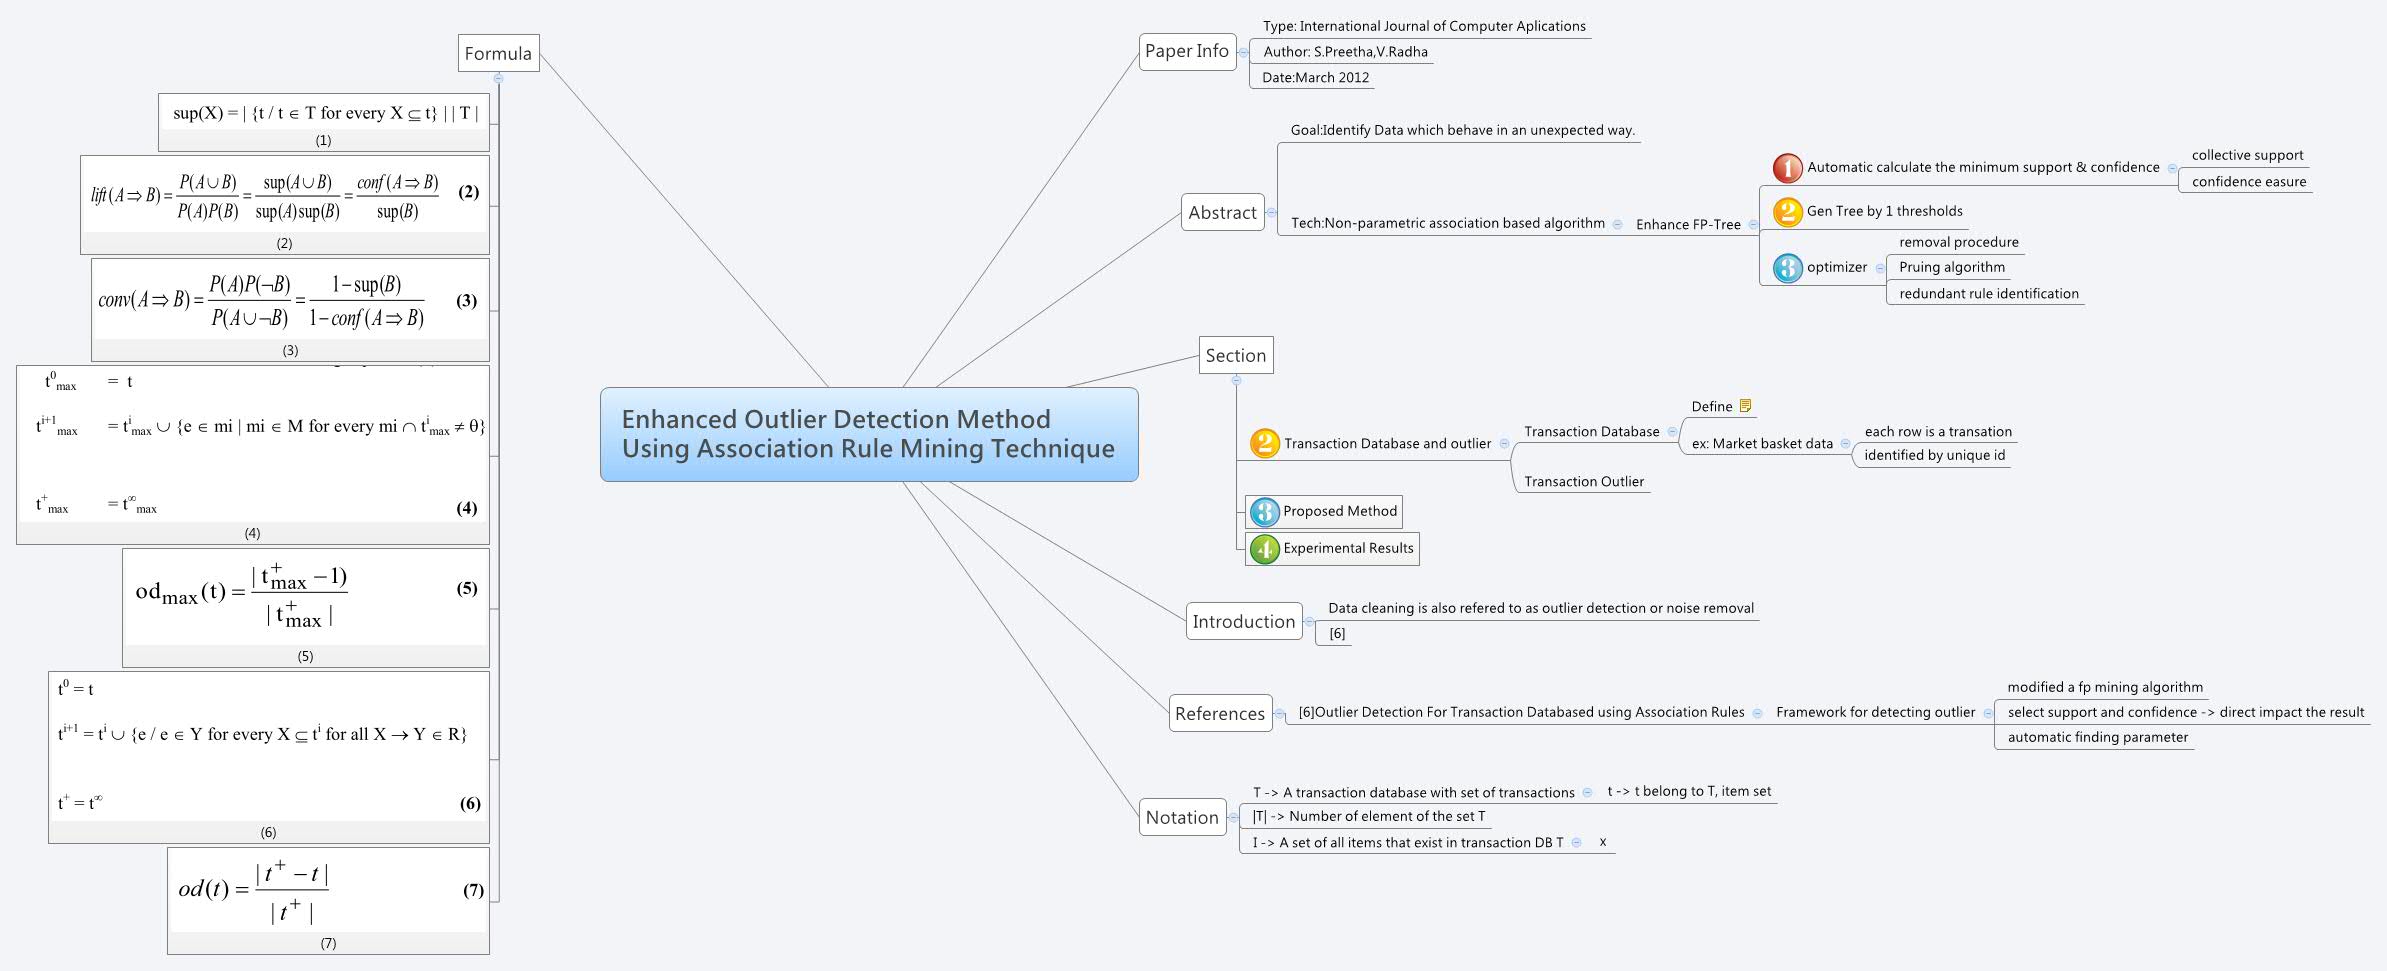The height and width of the screenshot is (971, 2387).
Task: Click the priority 1 marker on Automatic calculate topic
Action: coord(1787,168)
